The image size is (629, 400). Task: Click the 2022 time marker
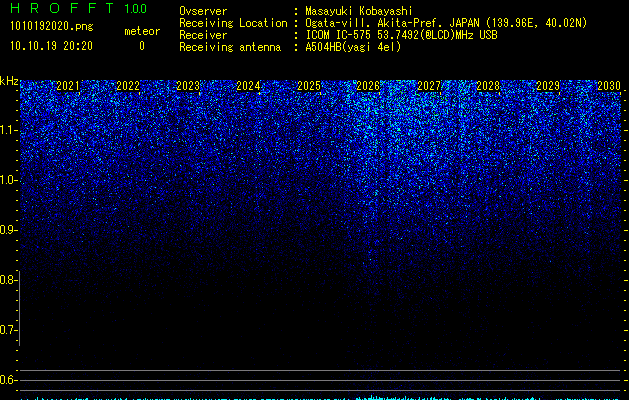coord(128,86)
